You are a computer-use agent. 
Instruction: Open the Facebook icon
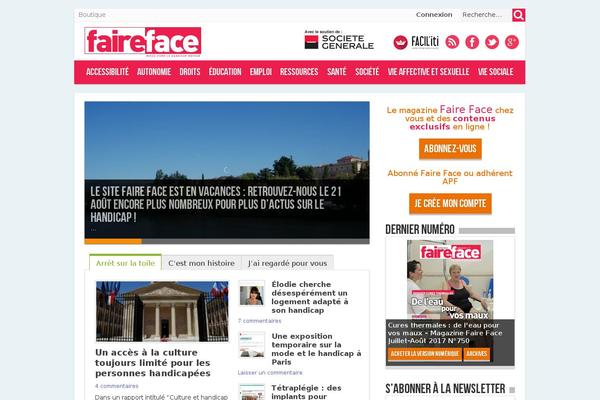click(472, 42)
